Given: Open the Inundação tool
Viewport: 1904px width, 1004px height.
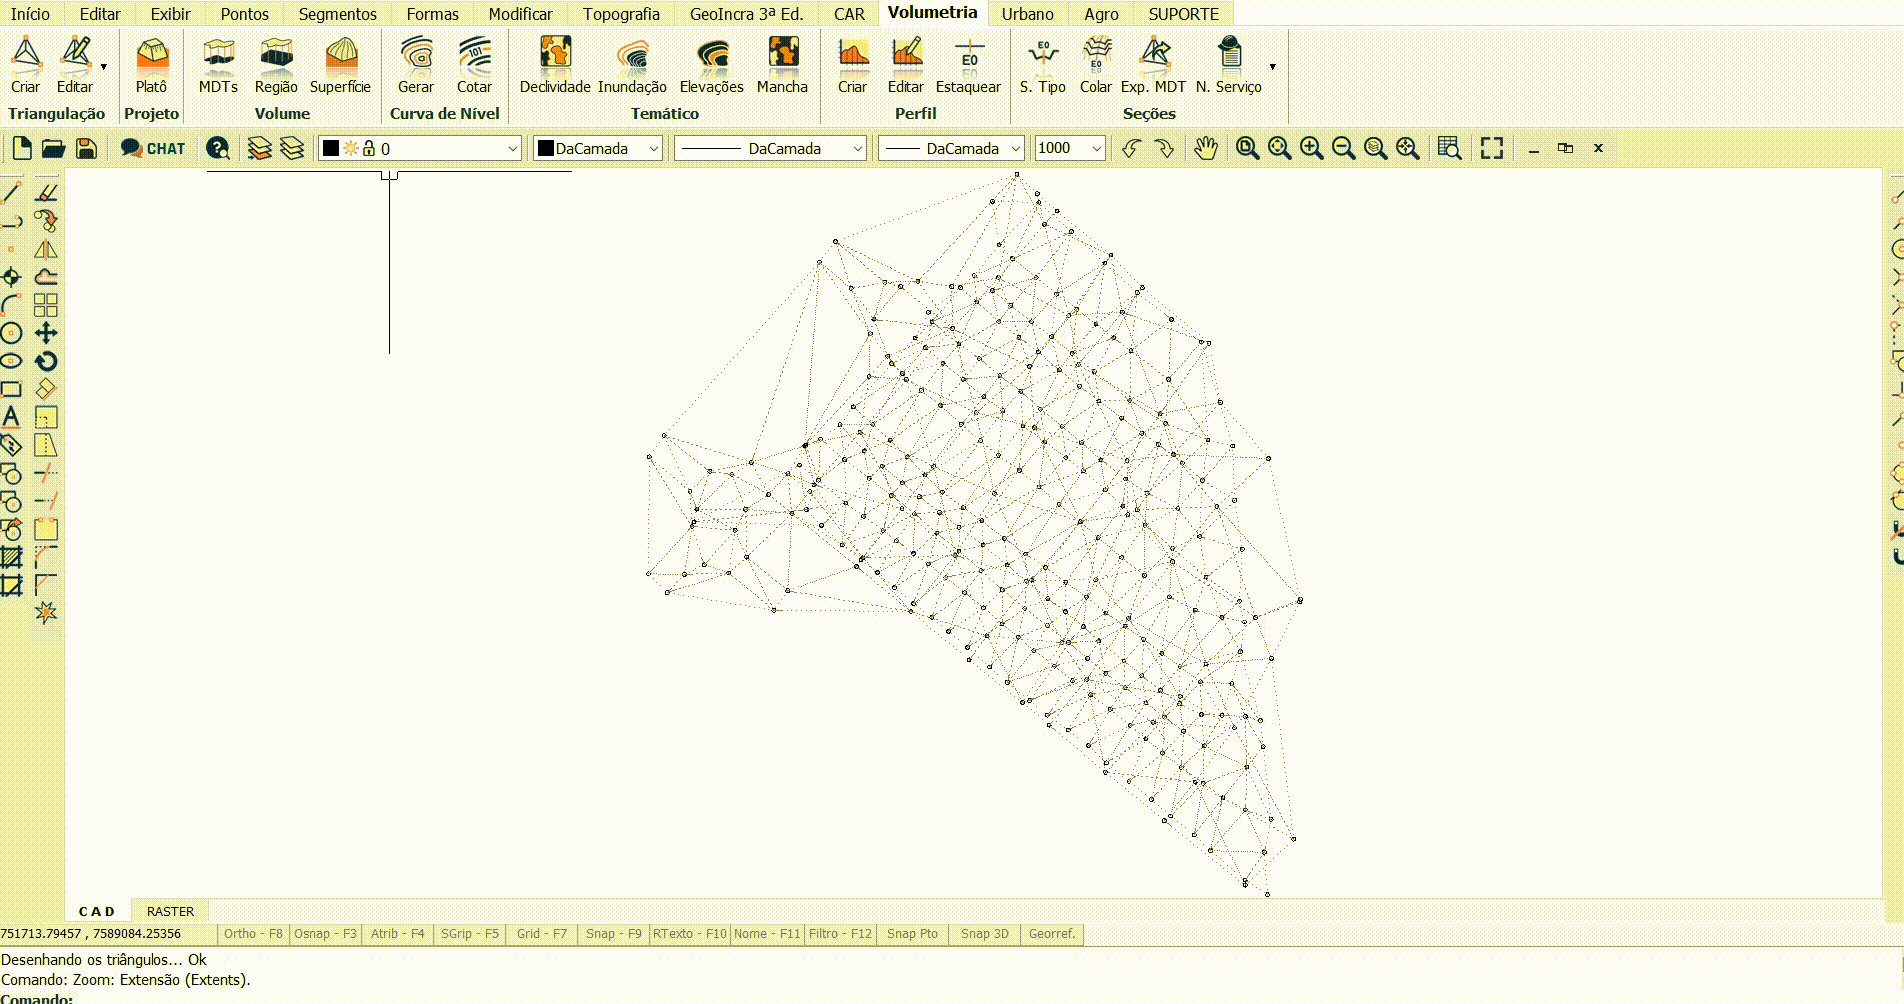Looking at the screenshot, I should click(x=632, y=65).
